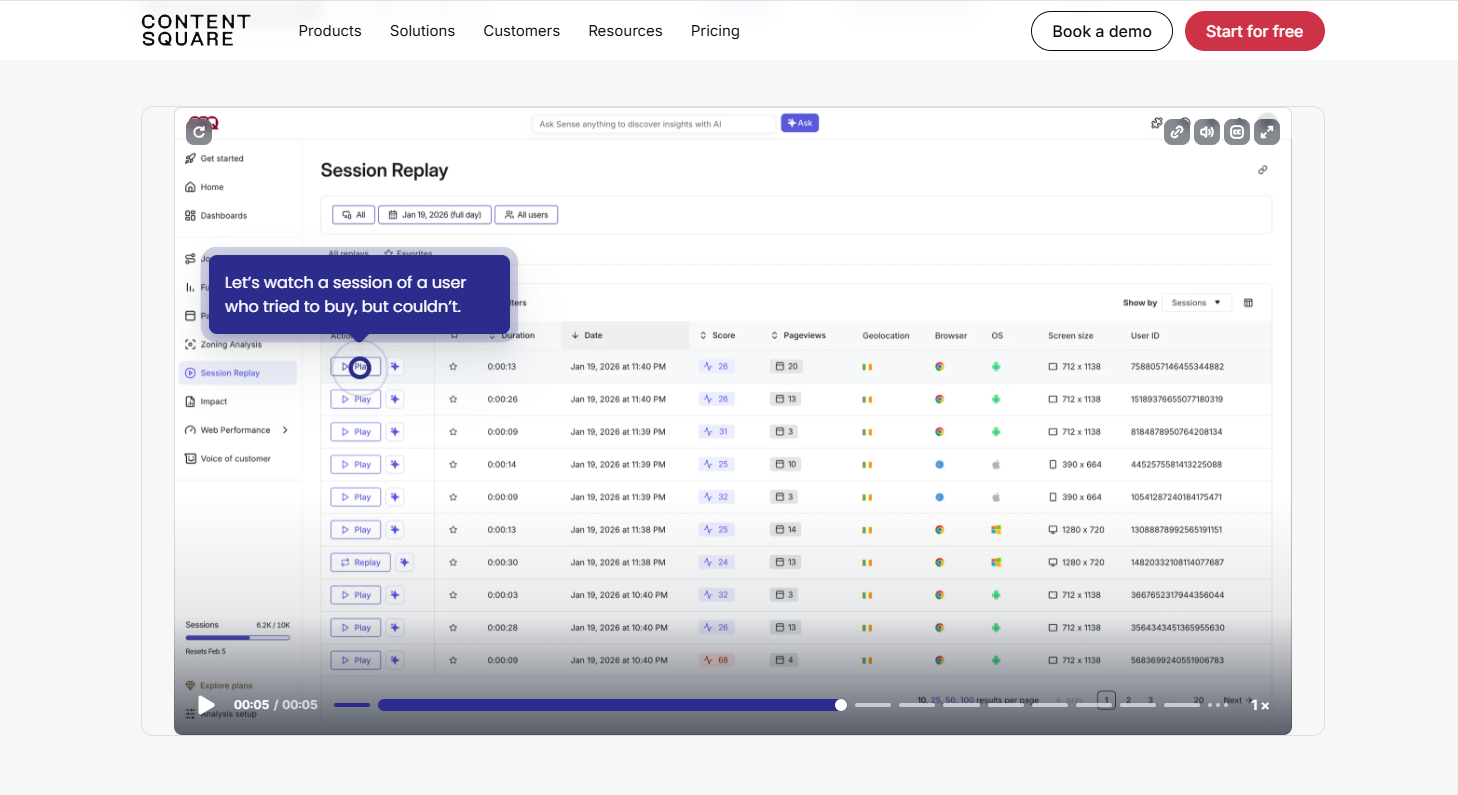Click the Book a demo button

(x=1102, y=31)
